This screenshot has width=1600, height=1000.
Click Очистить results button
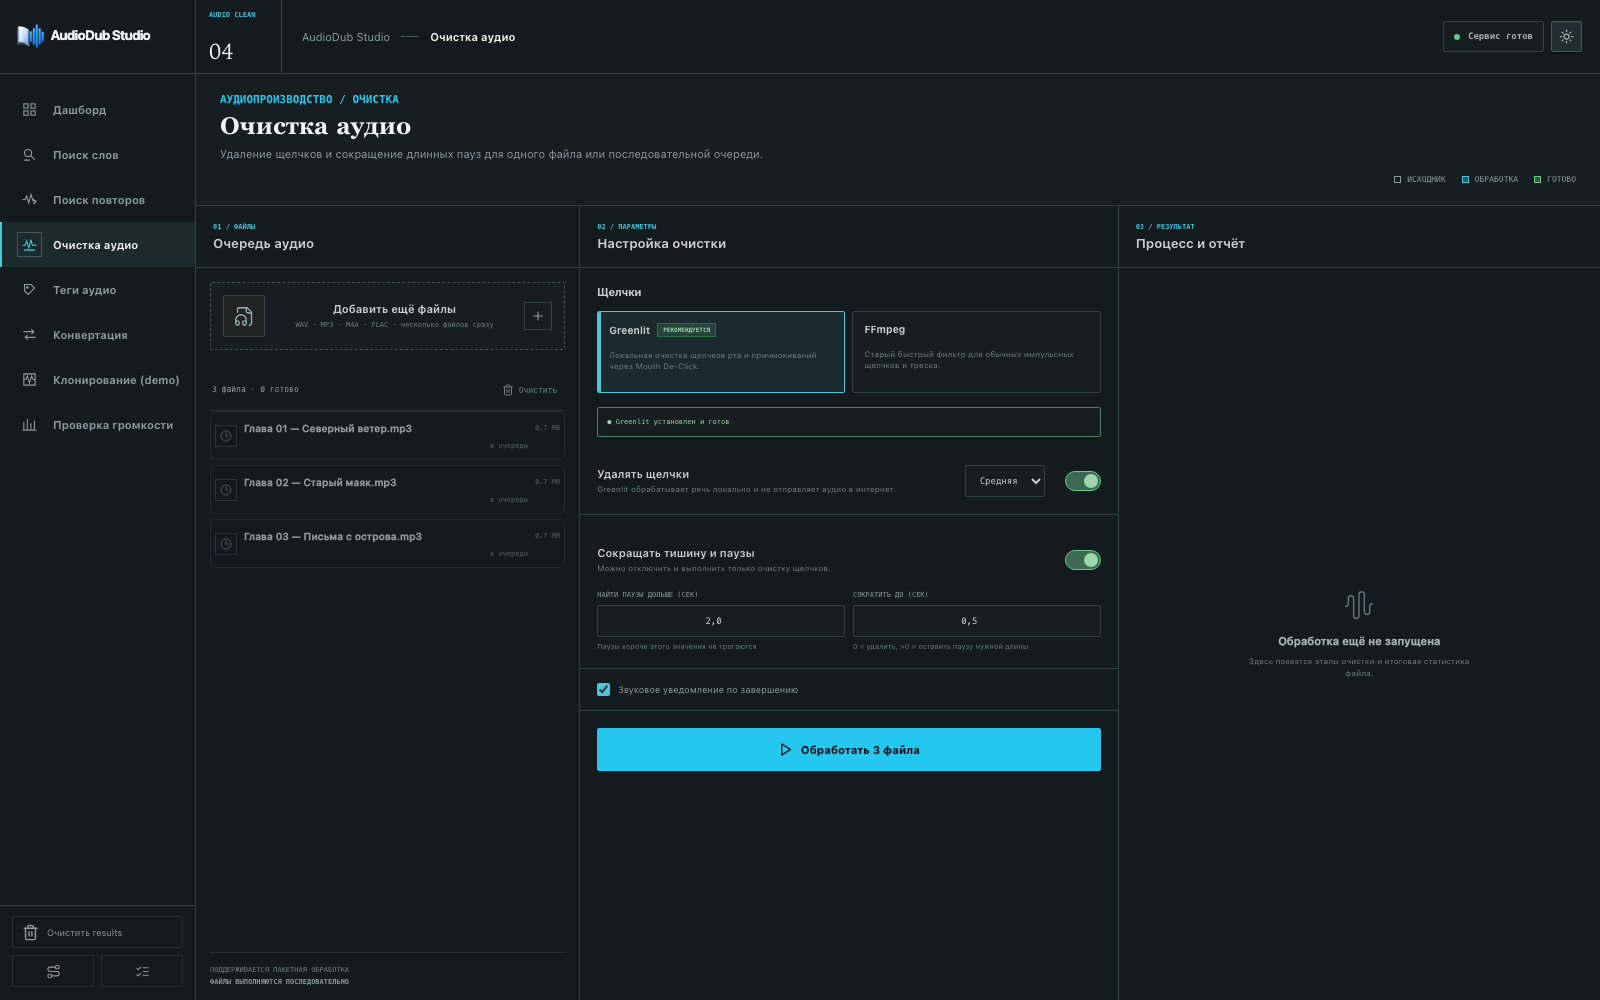tap(97, 932)
